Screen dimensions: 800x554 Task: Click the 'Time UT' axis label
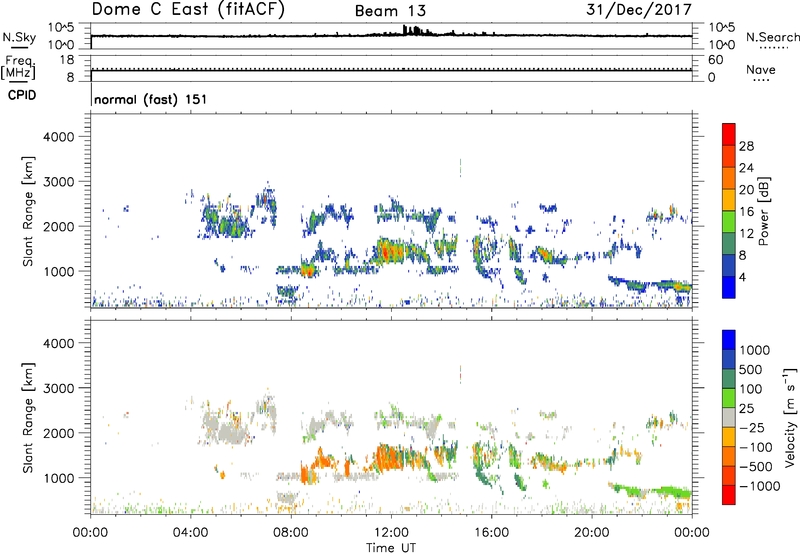coord(391,547)
